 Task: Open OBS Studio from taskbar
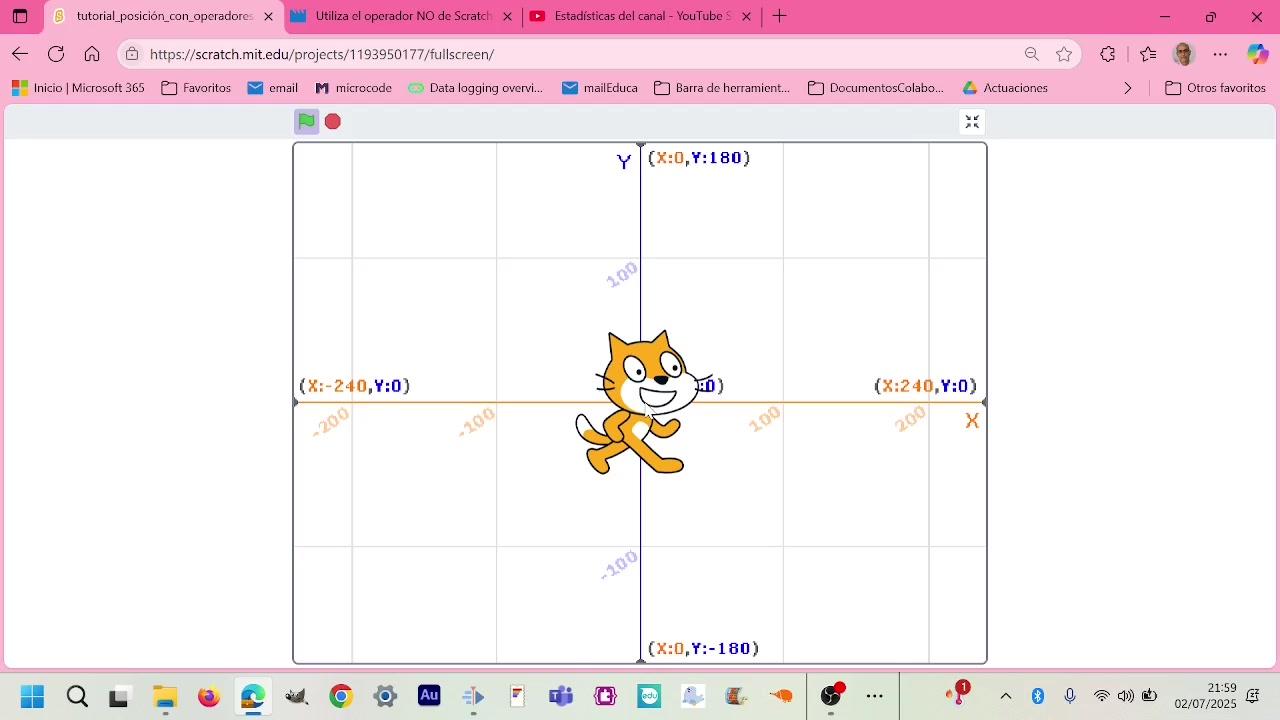831,696
